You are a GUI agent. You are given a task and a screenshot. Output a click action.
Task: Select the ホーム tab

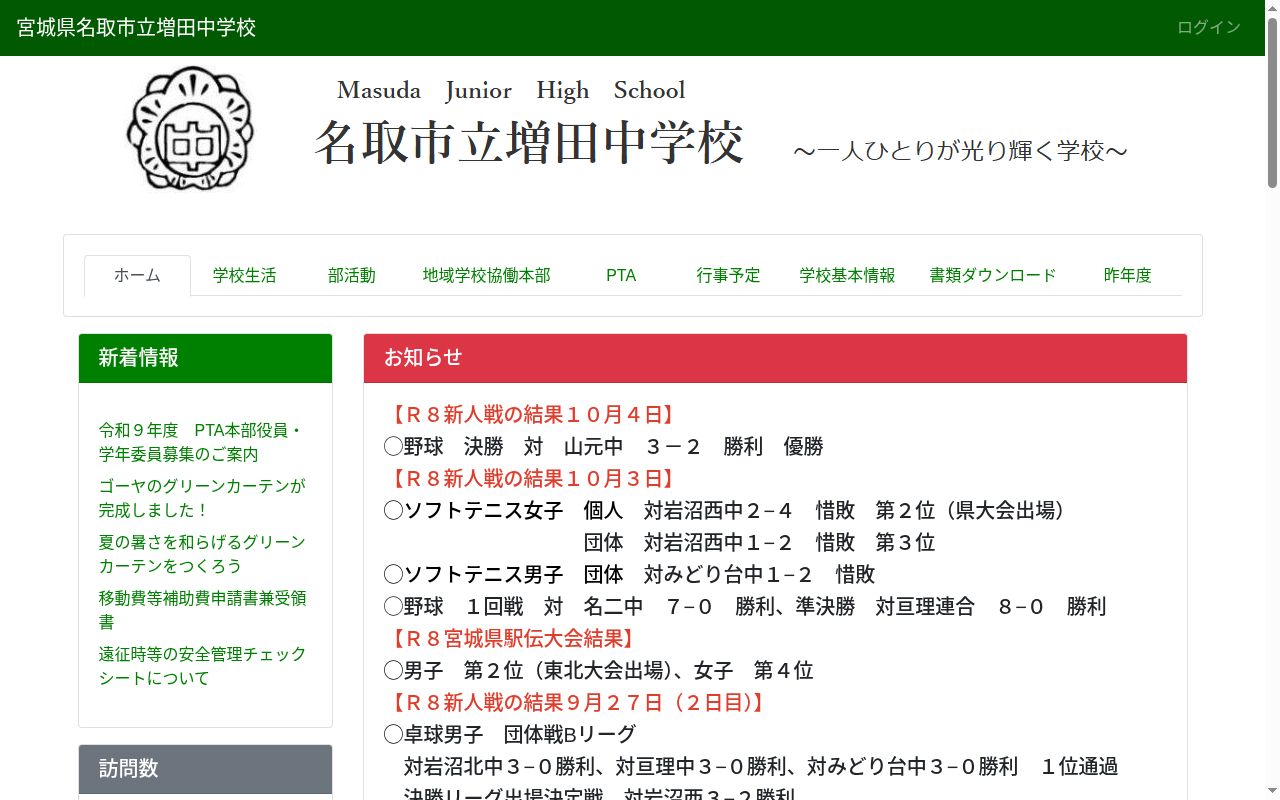point(137,275)
